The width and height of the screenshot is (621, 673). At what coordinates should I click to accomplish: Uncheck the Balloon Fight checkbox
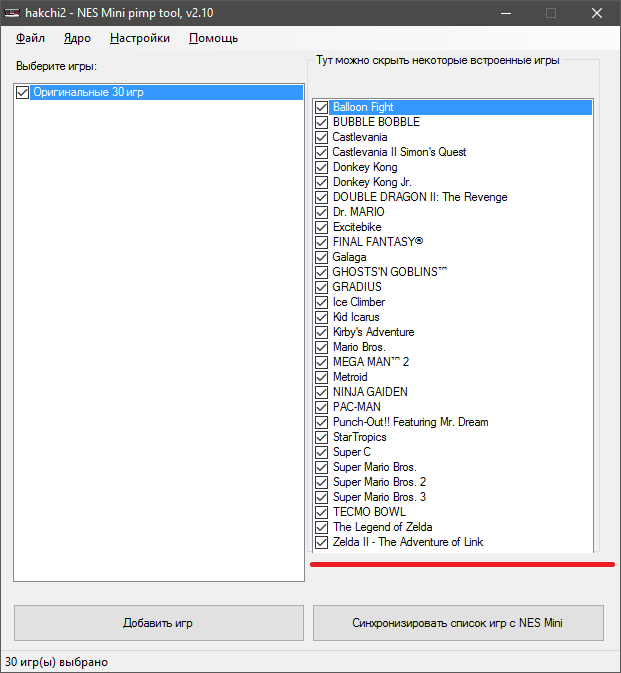[321, 107]
